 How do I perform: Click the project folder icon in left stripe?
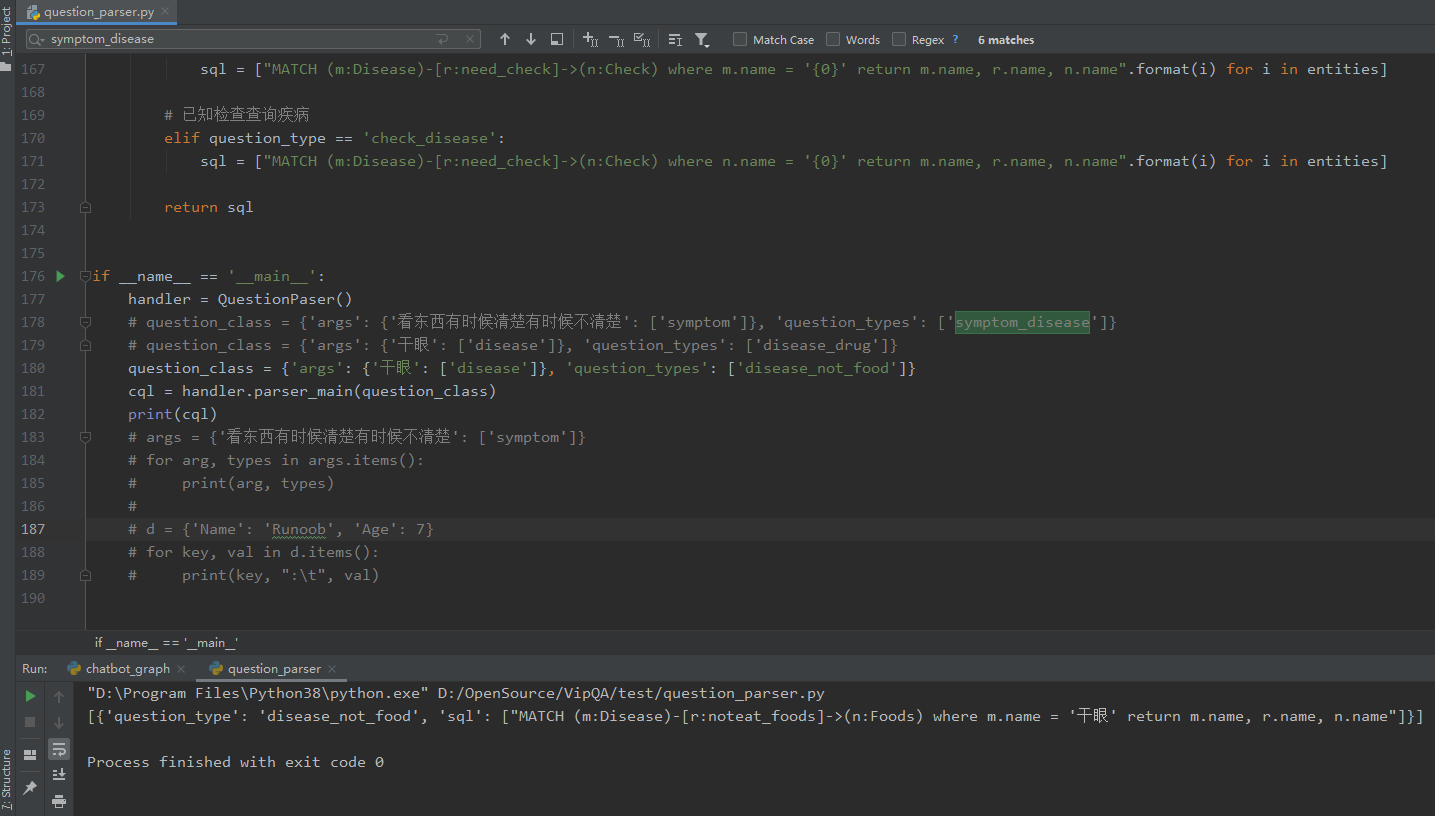coord(6,67)
